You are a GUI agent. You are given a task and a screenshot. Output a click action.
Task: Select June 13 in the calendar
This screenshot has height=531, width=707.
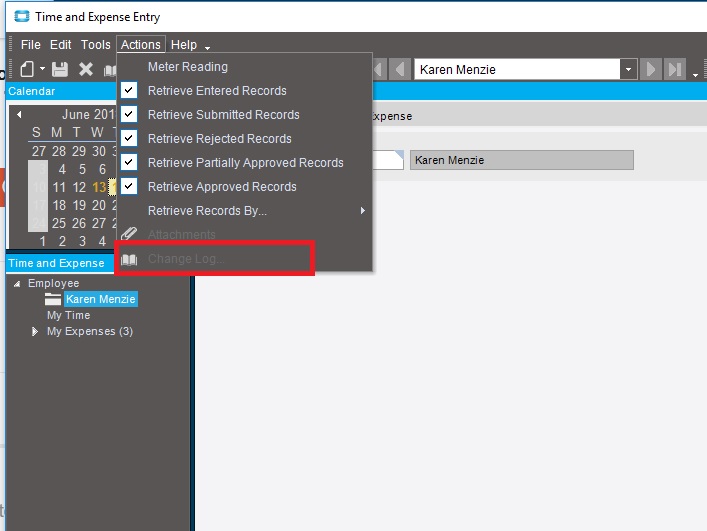coord(99,187)
